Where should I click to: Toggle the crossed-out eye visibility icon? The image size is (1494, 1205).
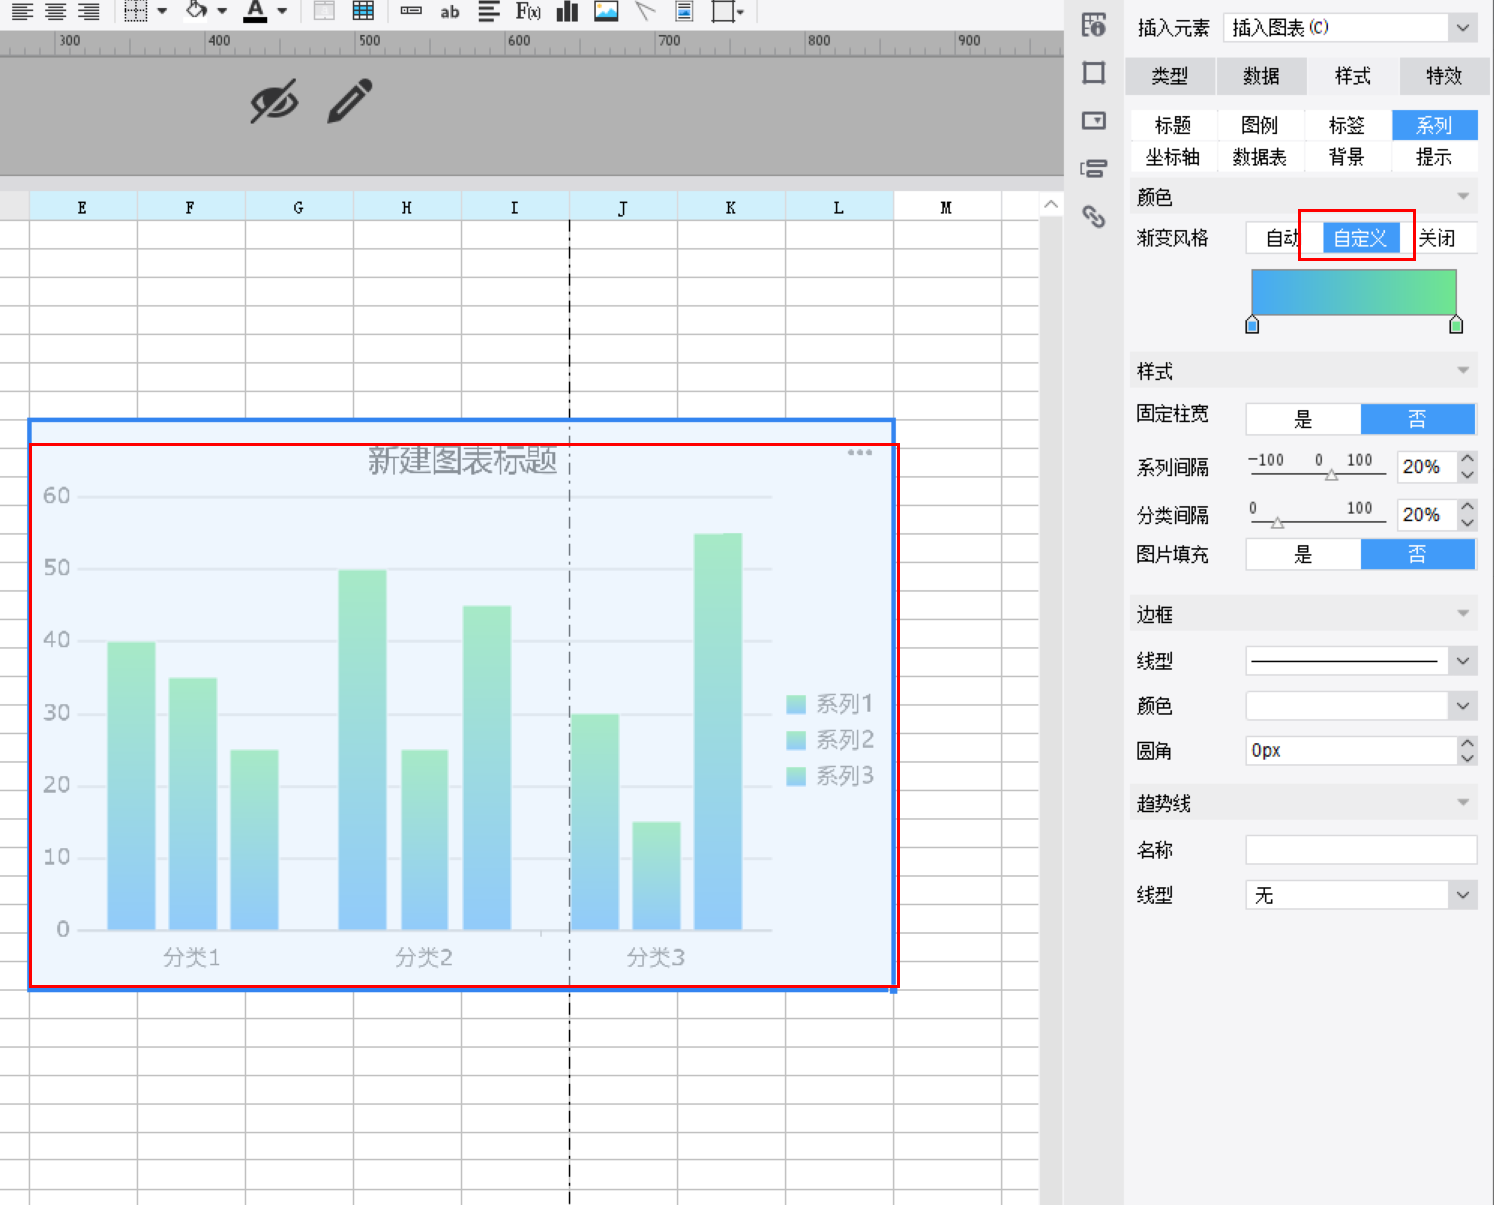(x=274, y=101)
